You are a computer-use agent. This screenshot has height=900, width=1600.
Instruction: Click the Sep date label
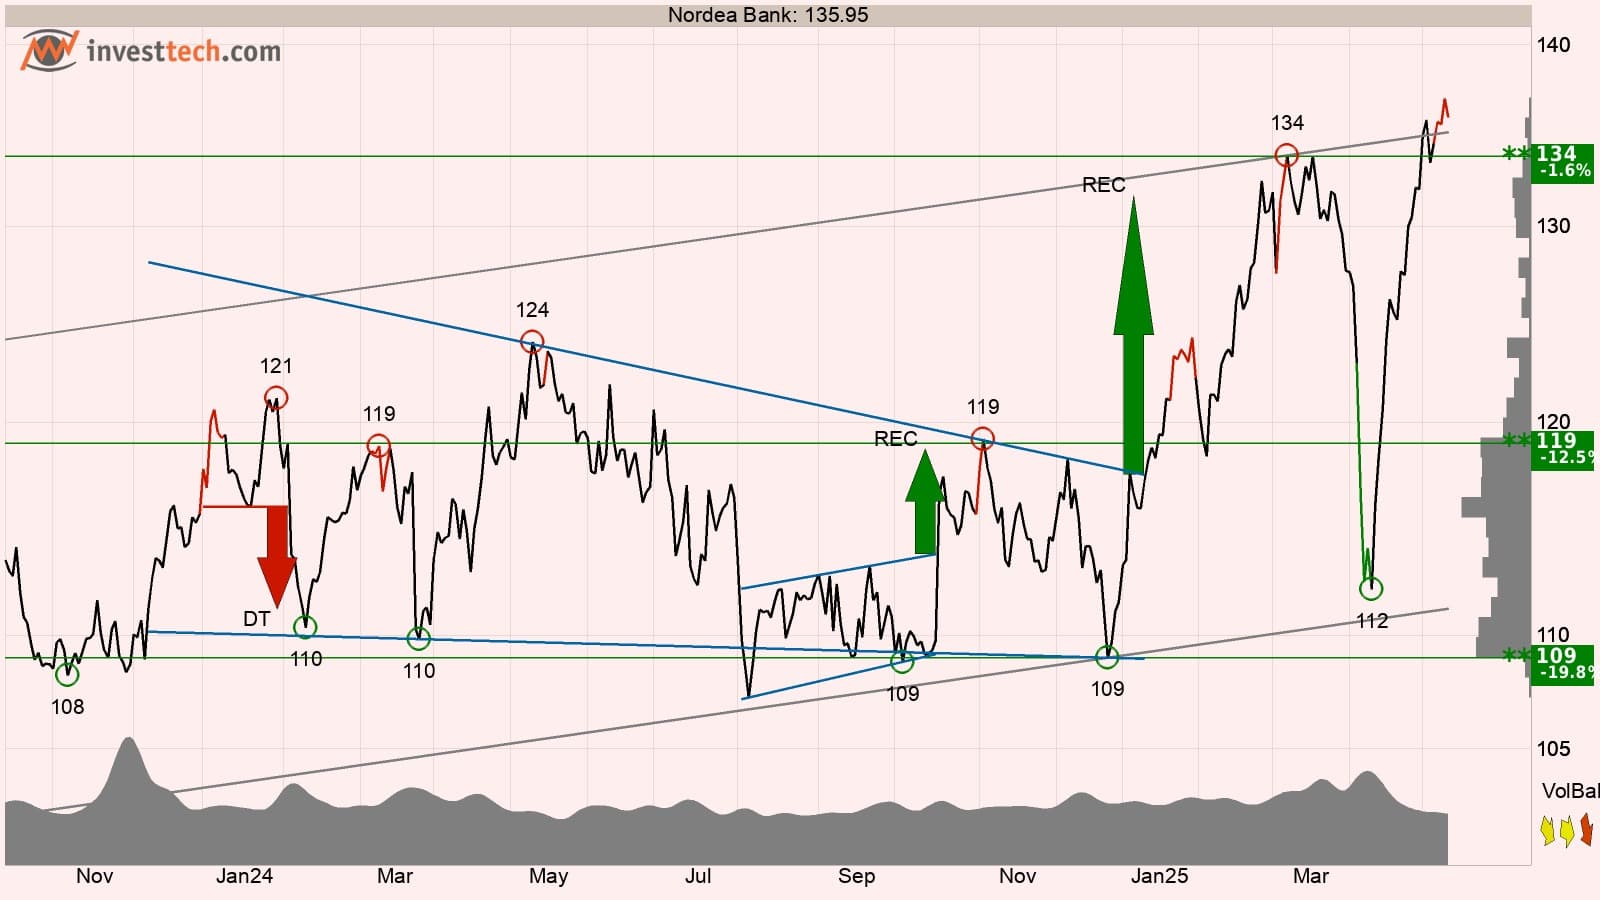856,876
